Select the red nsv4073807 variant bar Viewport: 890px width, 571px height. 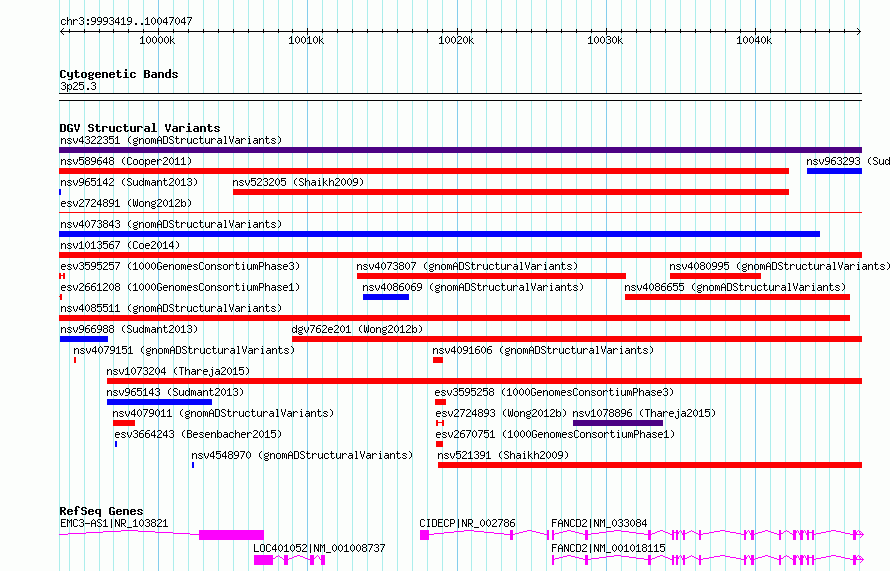491,276
